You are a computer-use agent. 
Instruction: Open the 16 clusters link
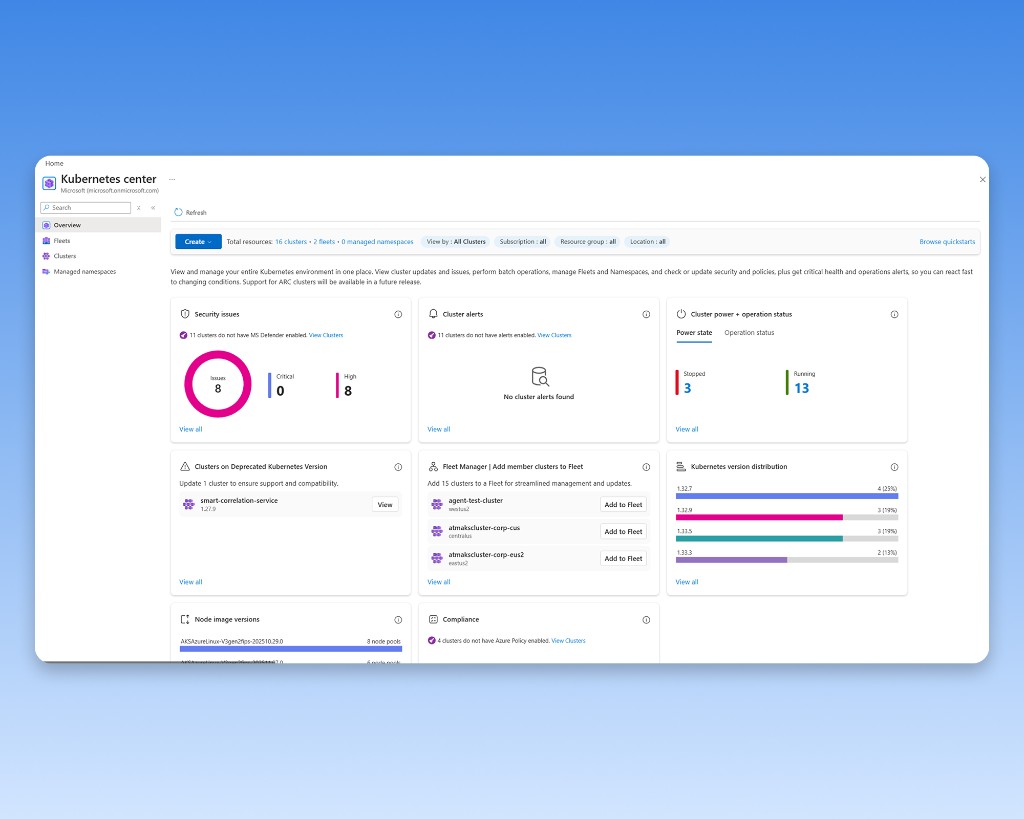pyautogui.click(x=291, y=242)
